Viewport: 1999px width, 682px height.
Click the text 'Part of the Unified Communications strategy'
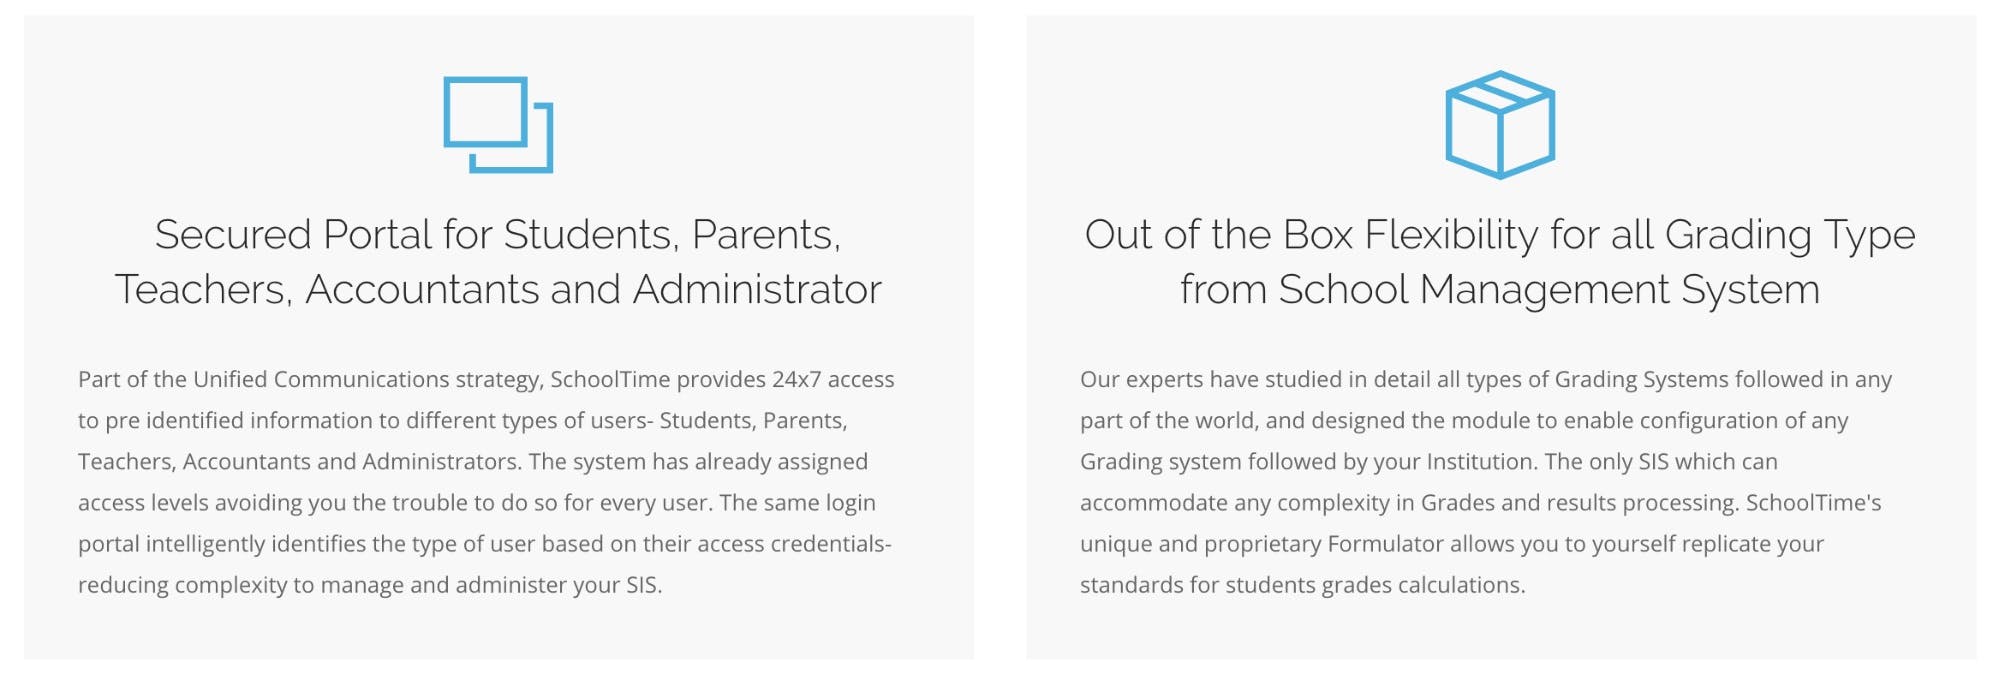tap(310, 380)
